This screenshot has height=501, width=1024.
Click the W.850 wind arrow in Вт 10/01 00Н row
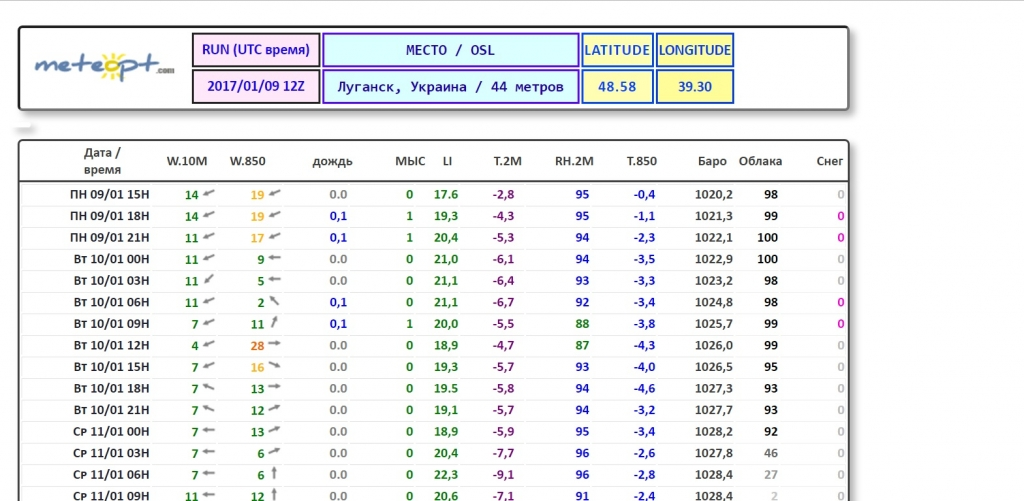click(x=275, y=258)
